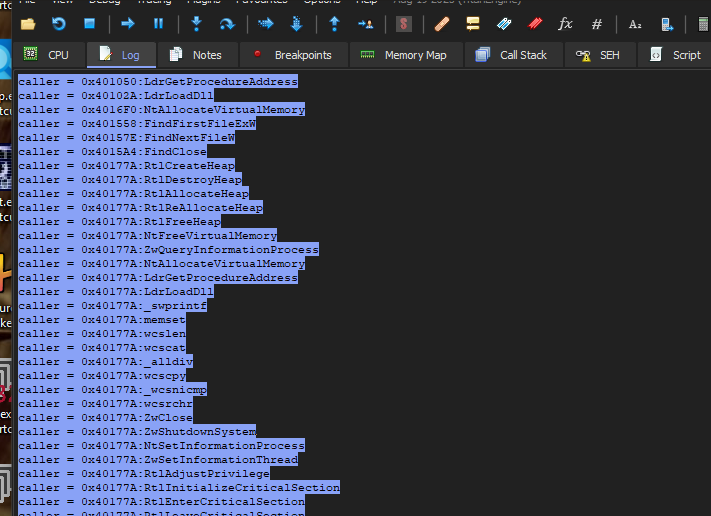This screenshot has height=516, width=711.
Task: Select the wcslen log entry
Action: pyautogui.click(x=102, y=334)
